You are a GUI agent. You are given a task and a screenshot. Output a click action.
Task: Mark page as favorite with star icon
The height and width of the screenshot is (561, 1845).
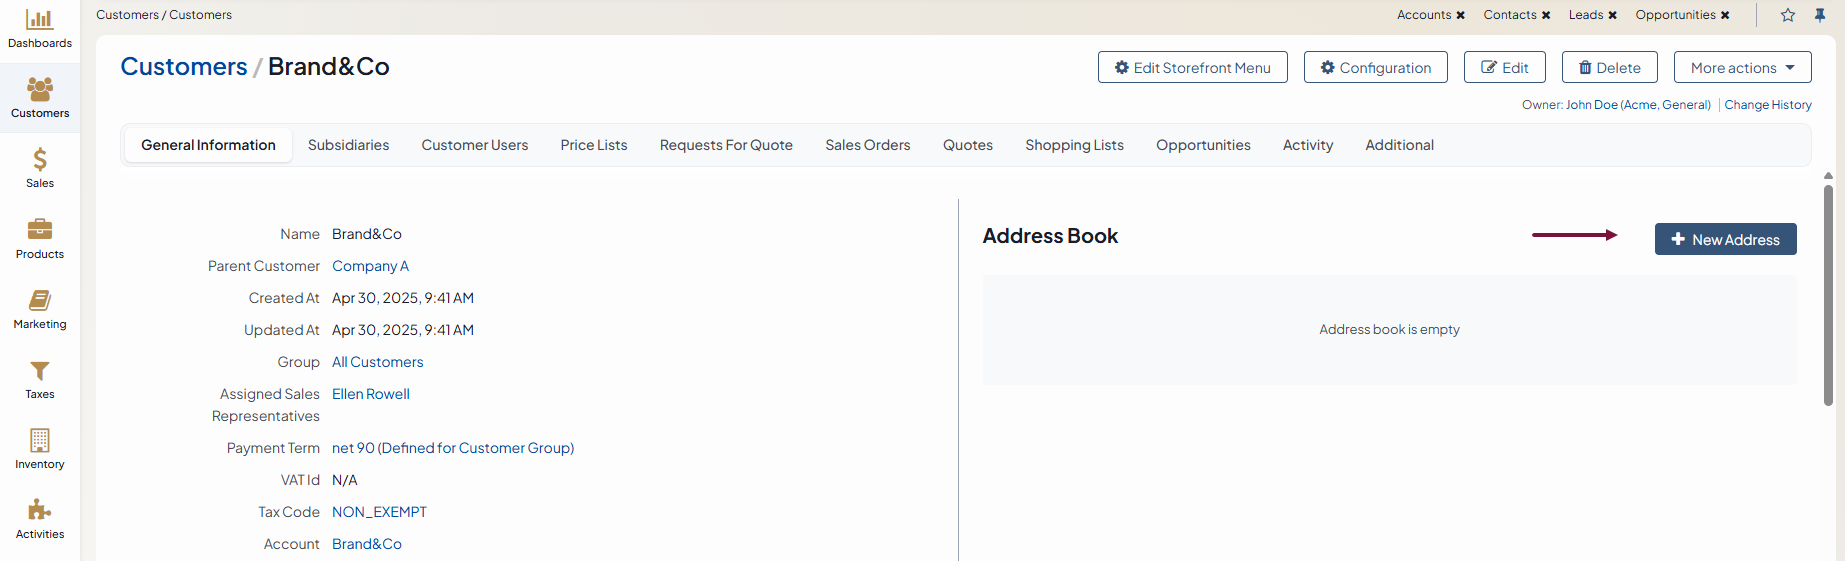1788,15
